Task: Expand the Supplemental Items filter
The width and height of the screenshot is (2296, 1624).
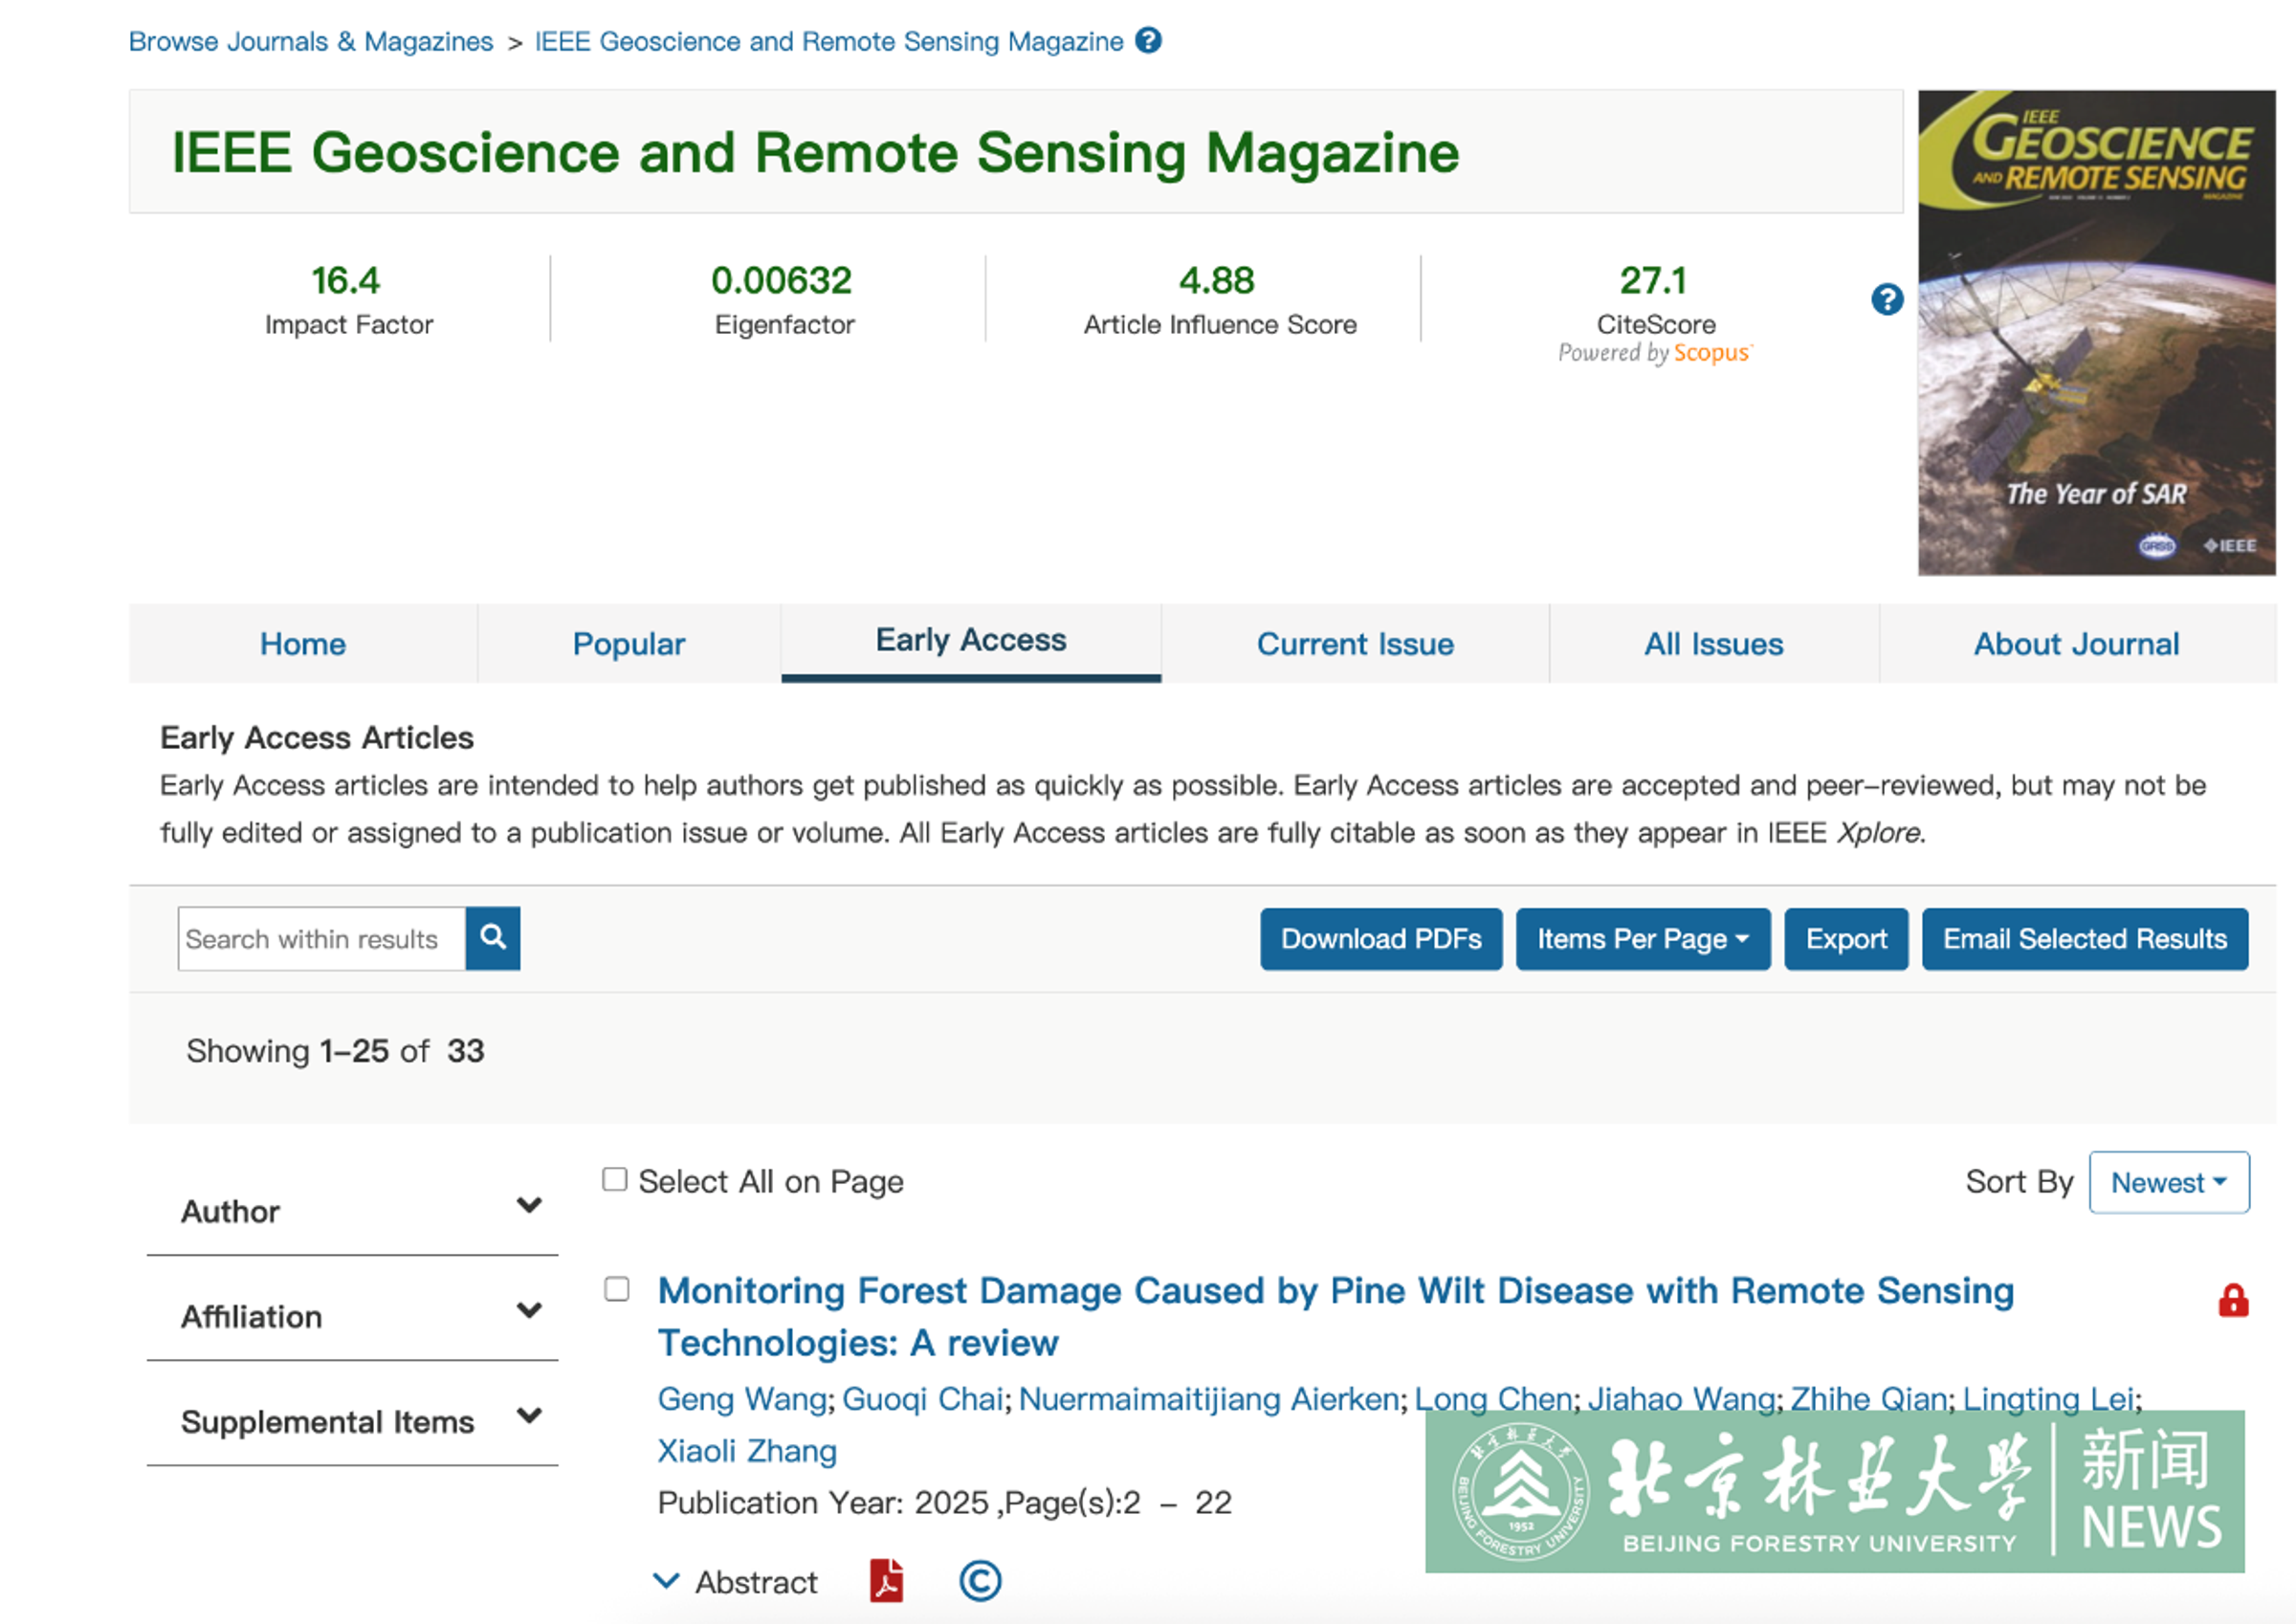Action: [x=528, y=1416]
